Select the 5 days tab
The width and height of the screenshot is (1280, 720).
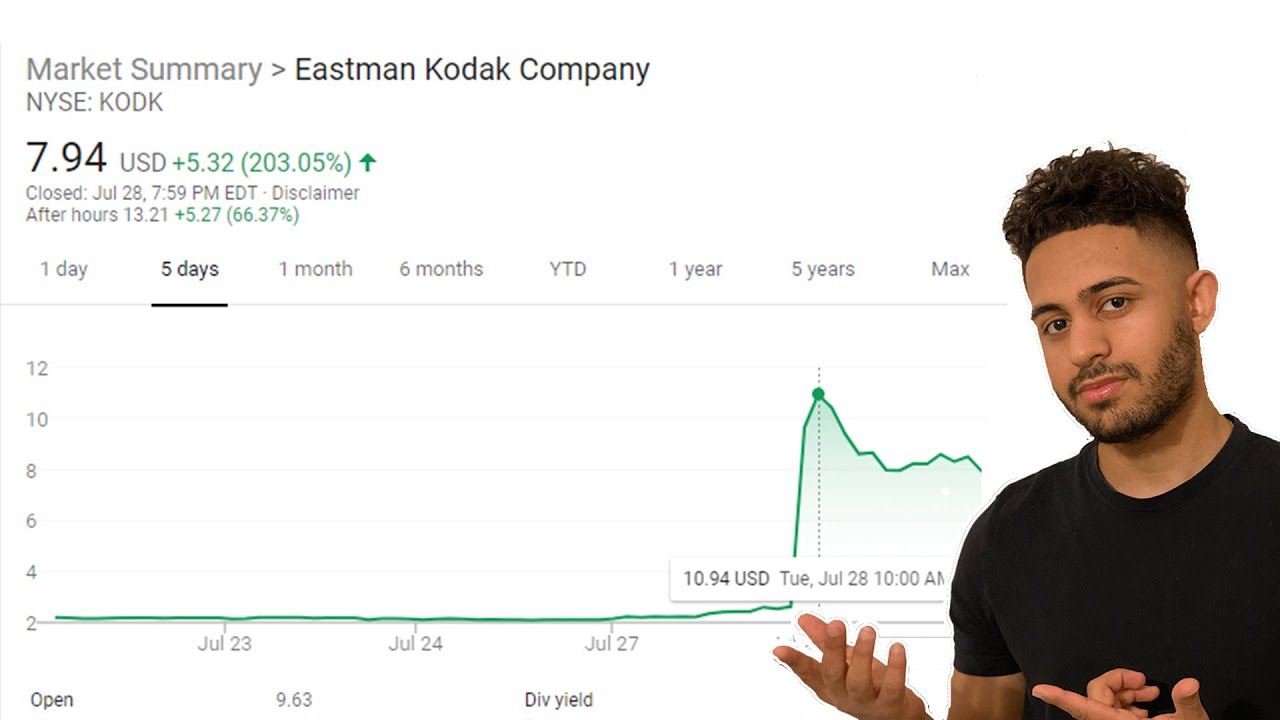coord(190,269)
